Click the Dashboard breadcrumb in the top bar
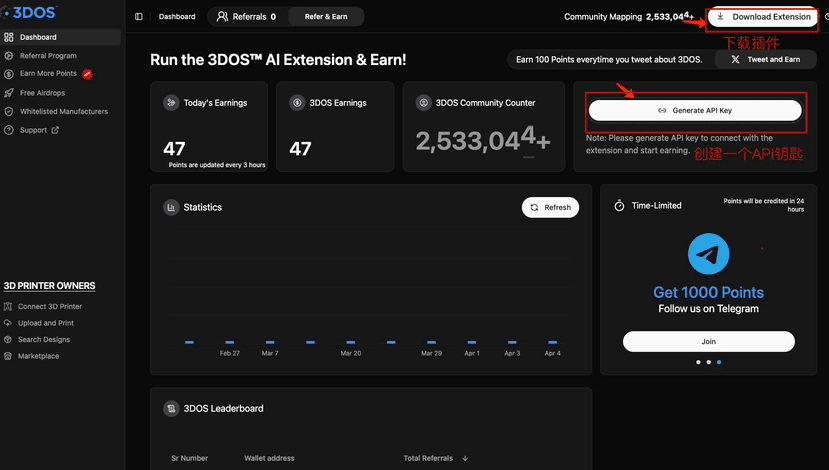Viewport: 829px width, 470px height. 177,16
